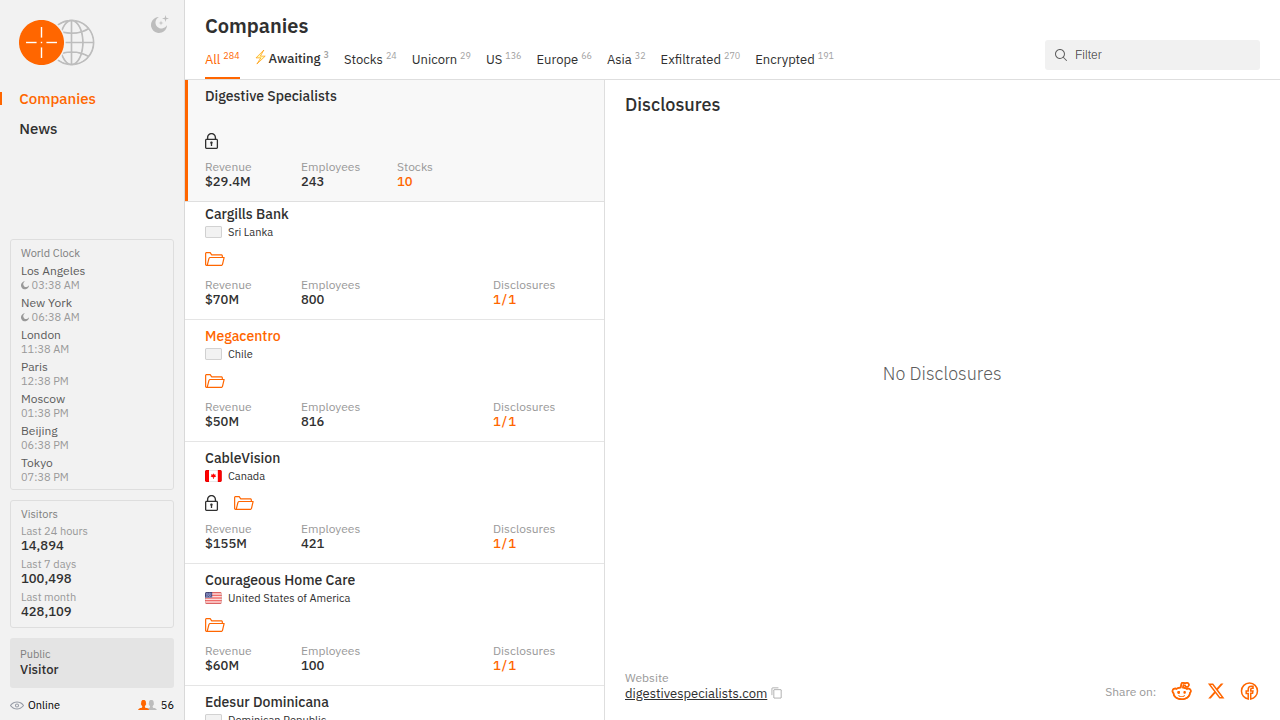This screenshot has width=1280, height=720.
Task: Click the "No Disclosures" message
Action: pyautogui.click(x=942, y=374)
